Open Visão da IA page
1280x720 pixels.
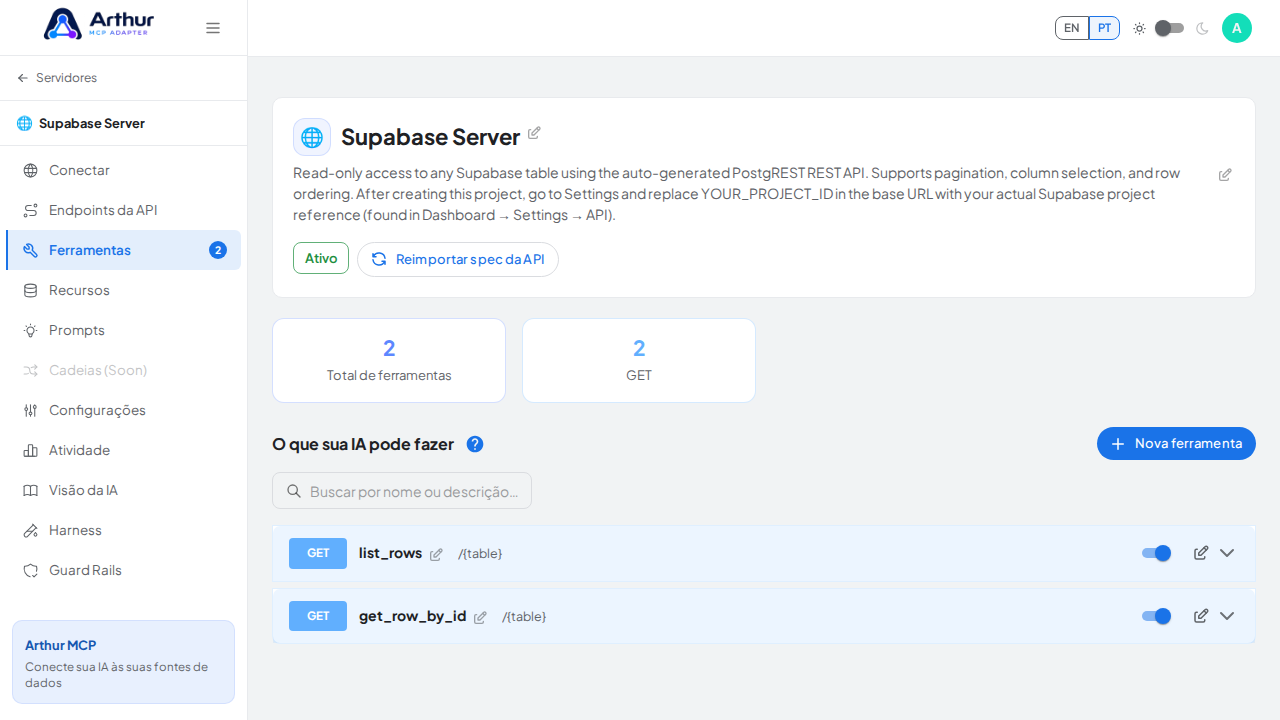pyautogui.click(x=123, y=490)
